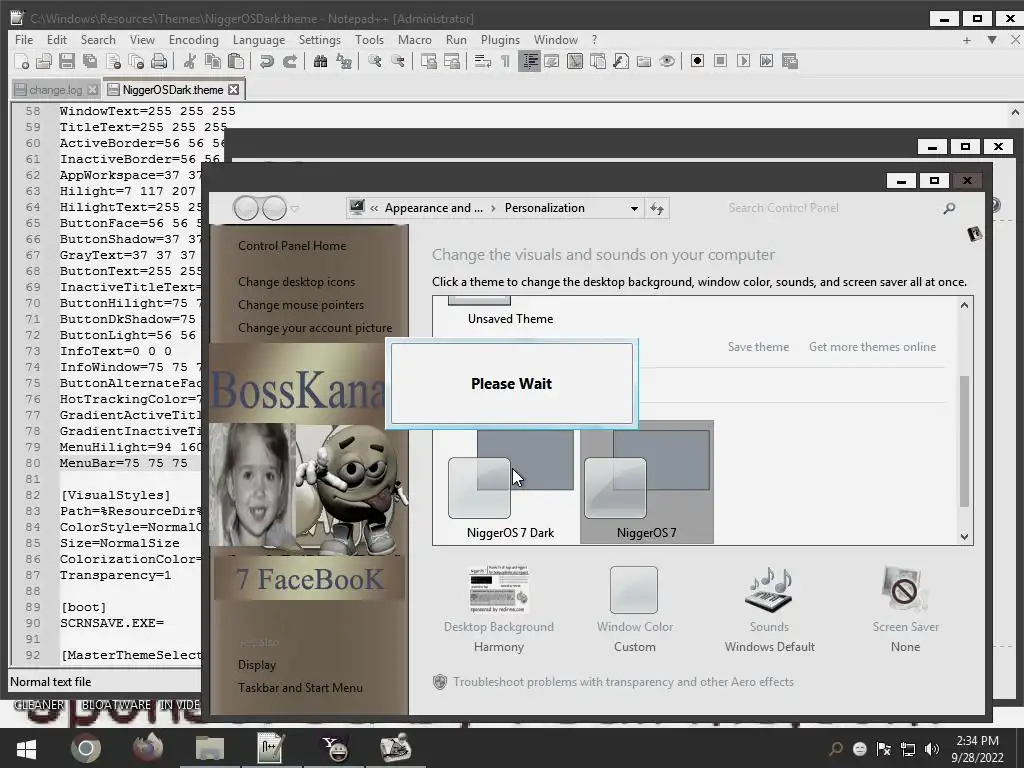Screen dimensions: 1024x768
Task: Click the Windows Start button
Action: click(26, 748)
